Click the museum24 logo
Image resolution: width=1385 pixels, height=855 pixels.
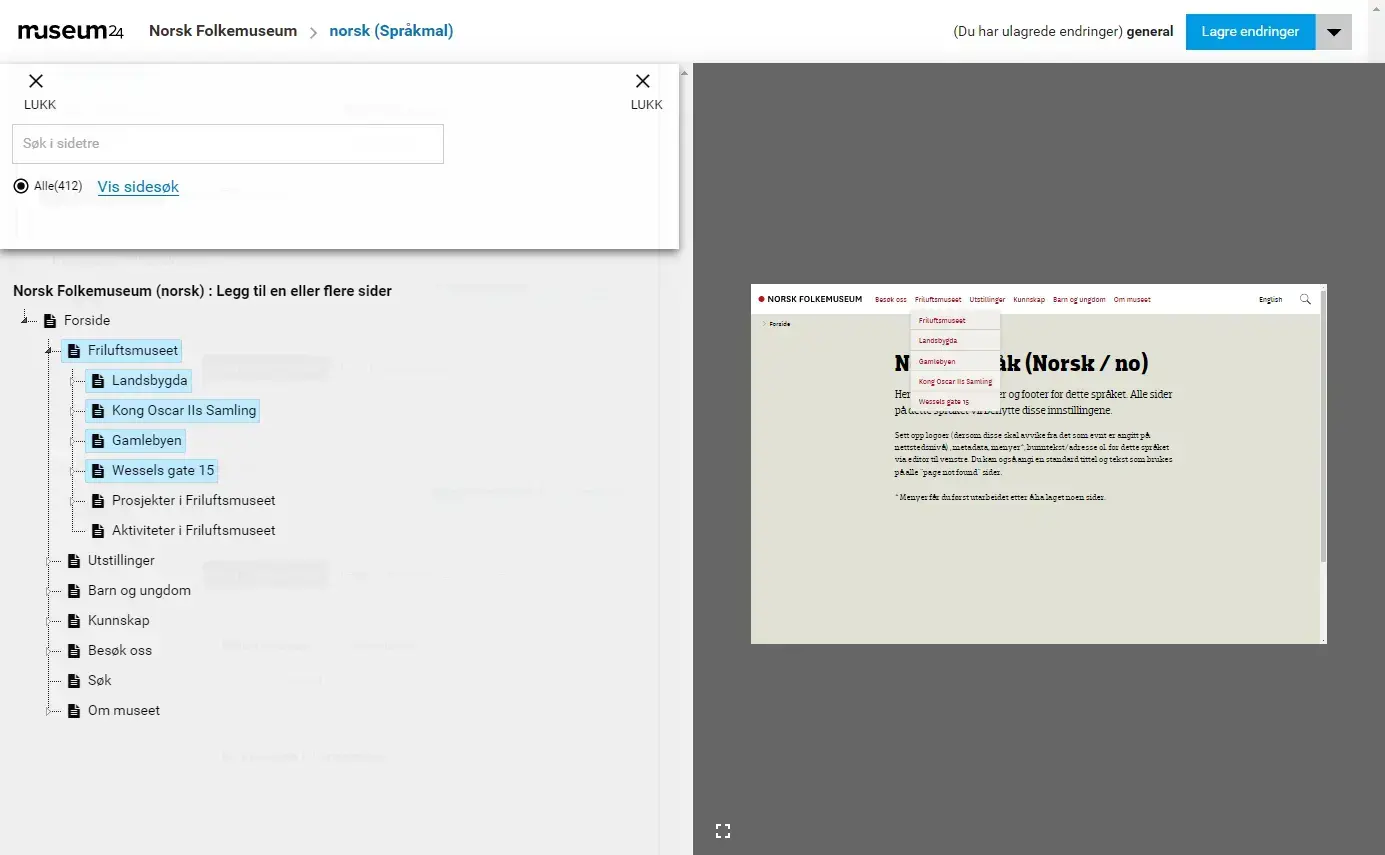pos(71,31)
